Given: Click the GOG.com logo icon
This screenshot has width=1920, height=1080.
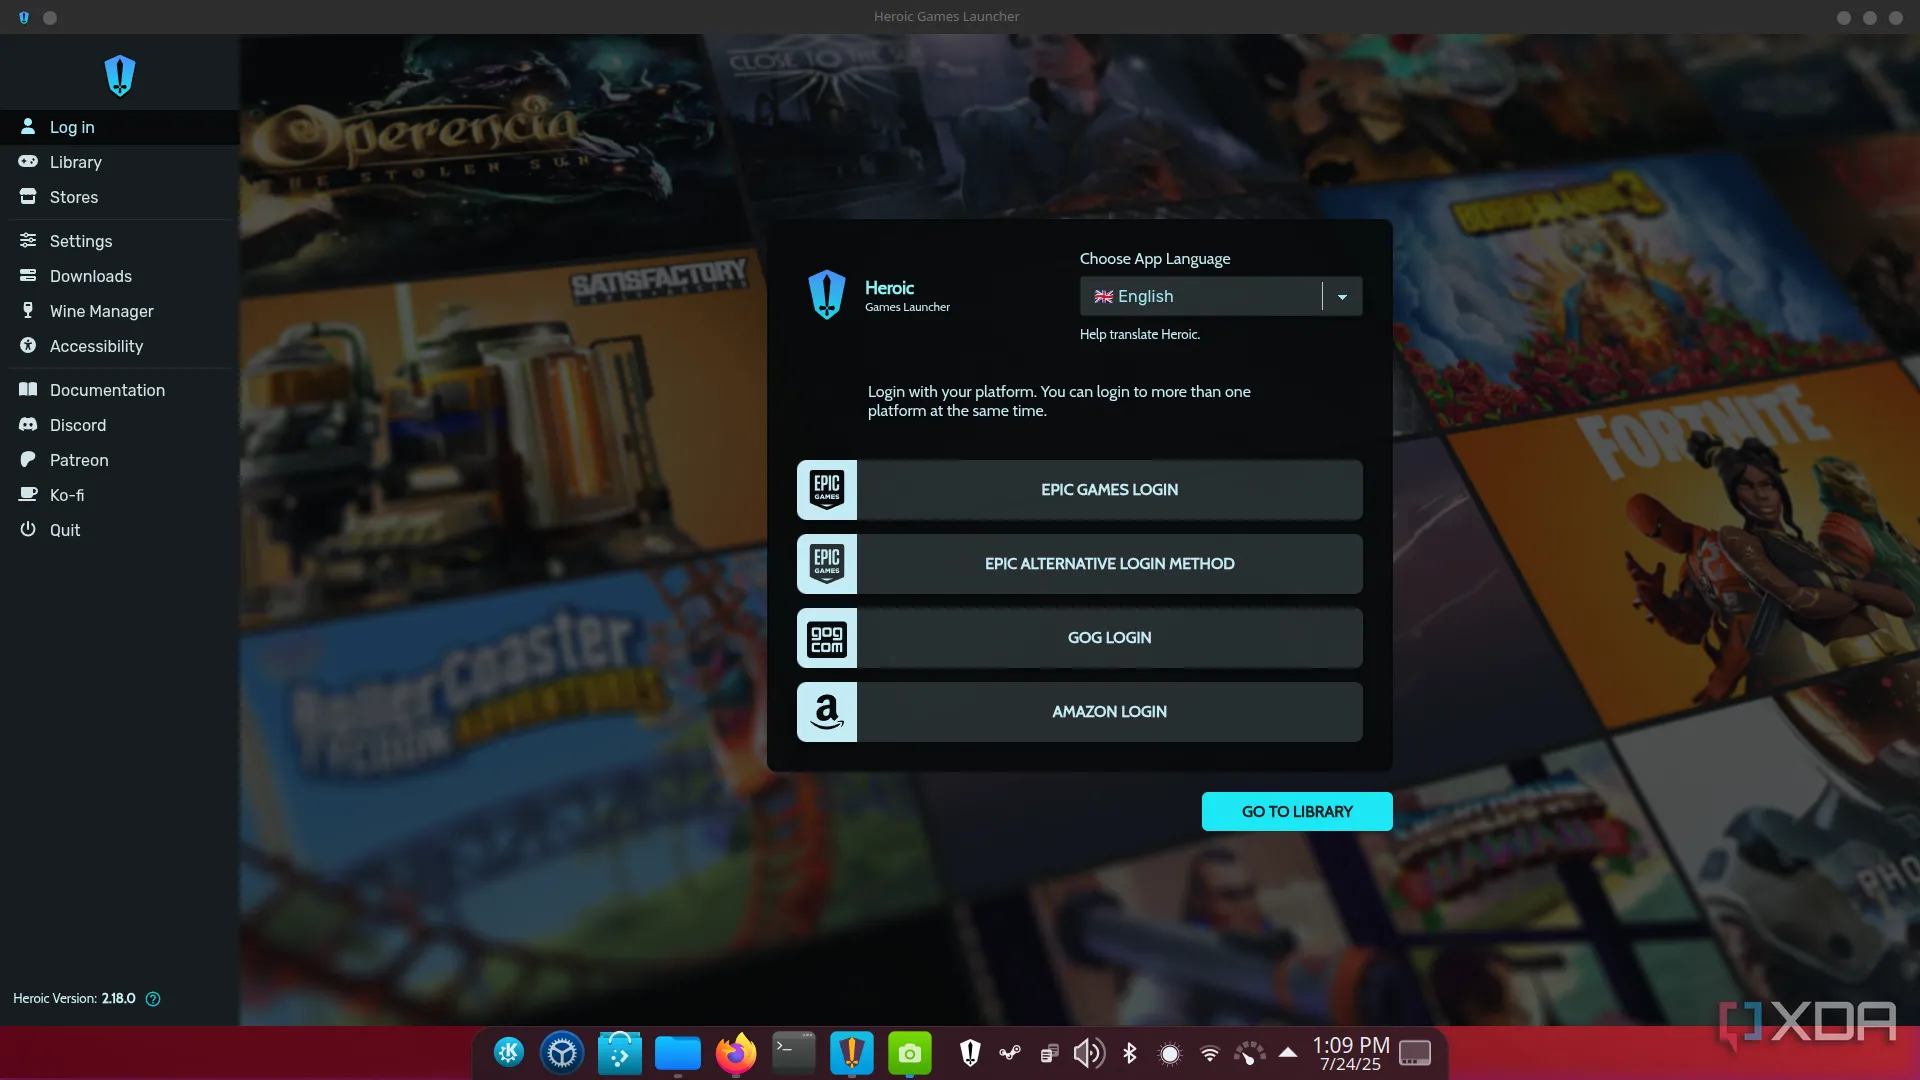Looking at the screenshot, I should 827,638.
